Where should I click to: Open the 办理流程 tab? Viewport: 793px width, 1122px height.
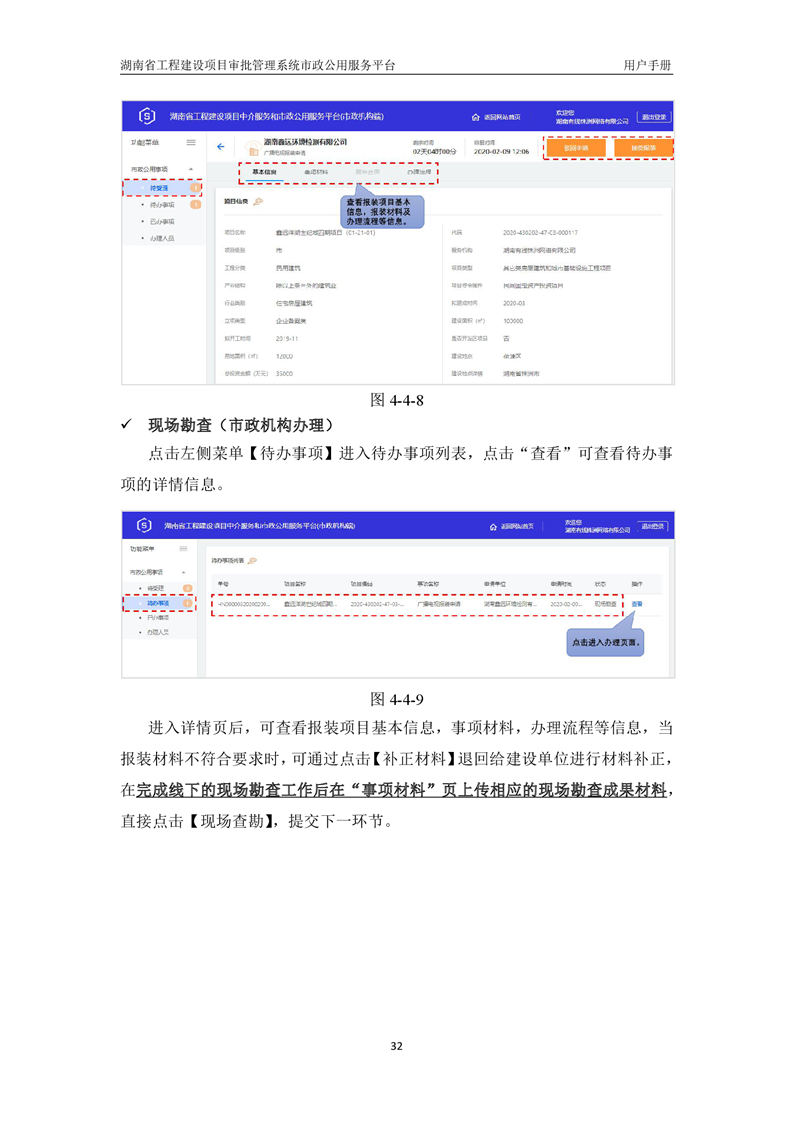[419, 172]
